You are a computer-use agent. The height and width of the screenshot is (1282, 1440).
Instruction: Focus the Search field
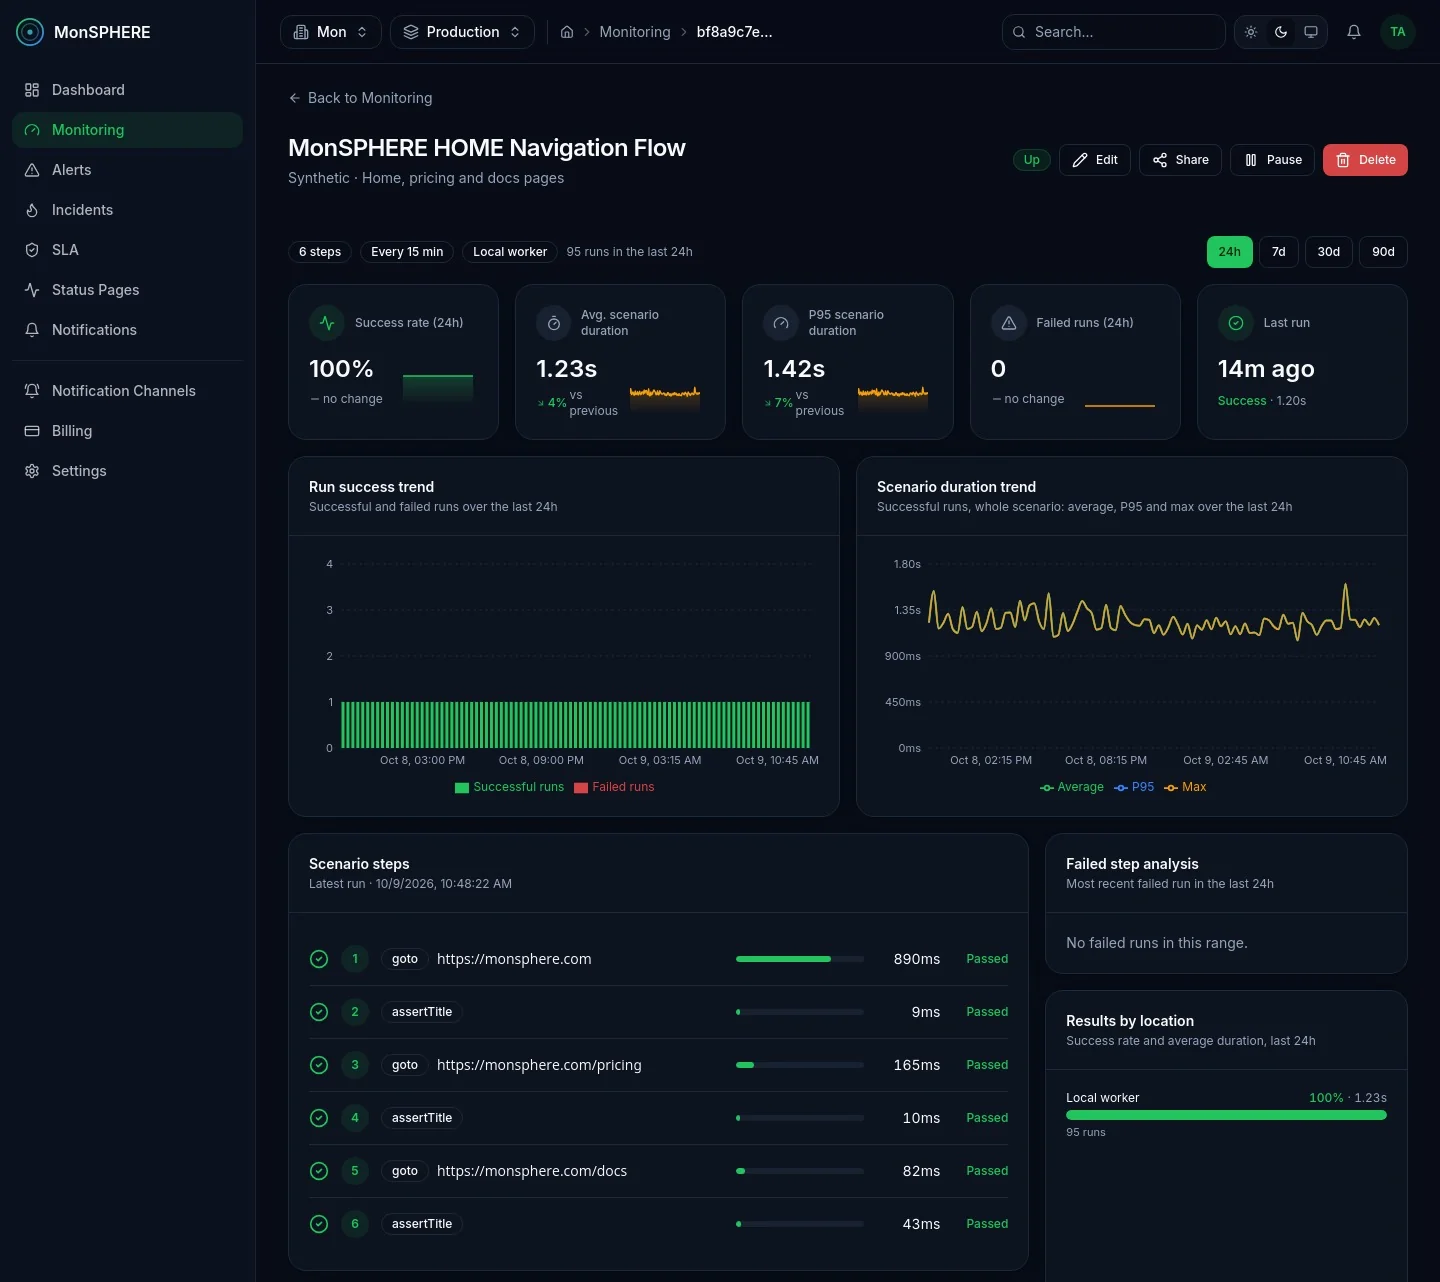[x=1113, y=32]
